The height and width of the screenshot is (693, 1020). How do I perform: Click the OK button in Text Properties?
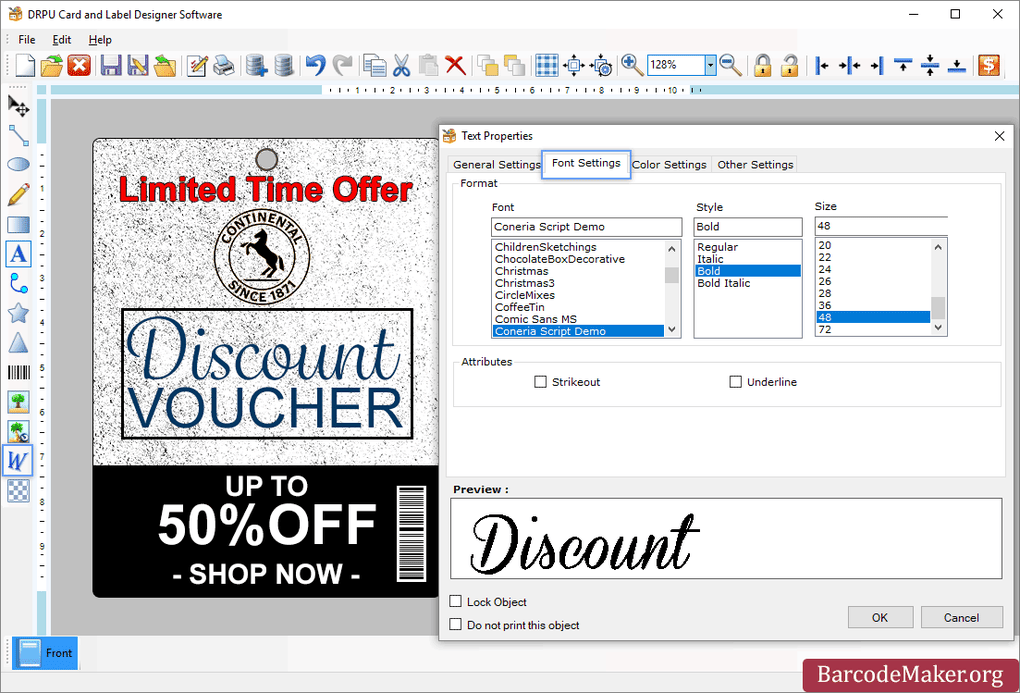(880, 617)
